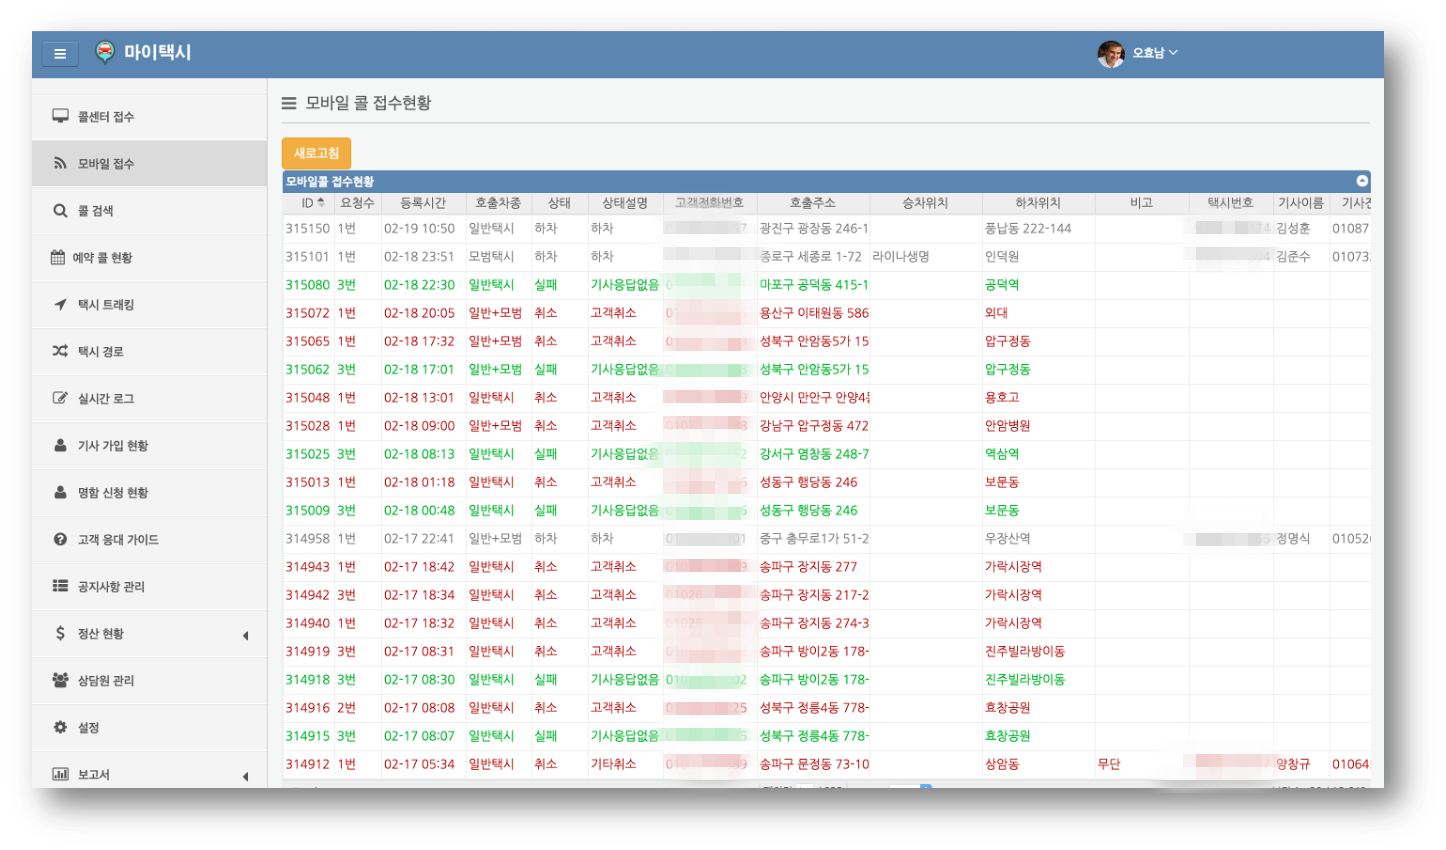The height and width of the screenshot is (850, 1446).
Task: Click the group icon for 상담원 관리
Action: [x=60, y=680]
